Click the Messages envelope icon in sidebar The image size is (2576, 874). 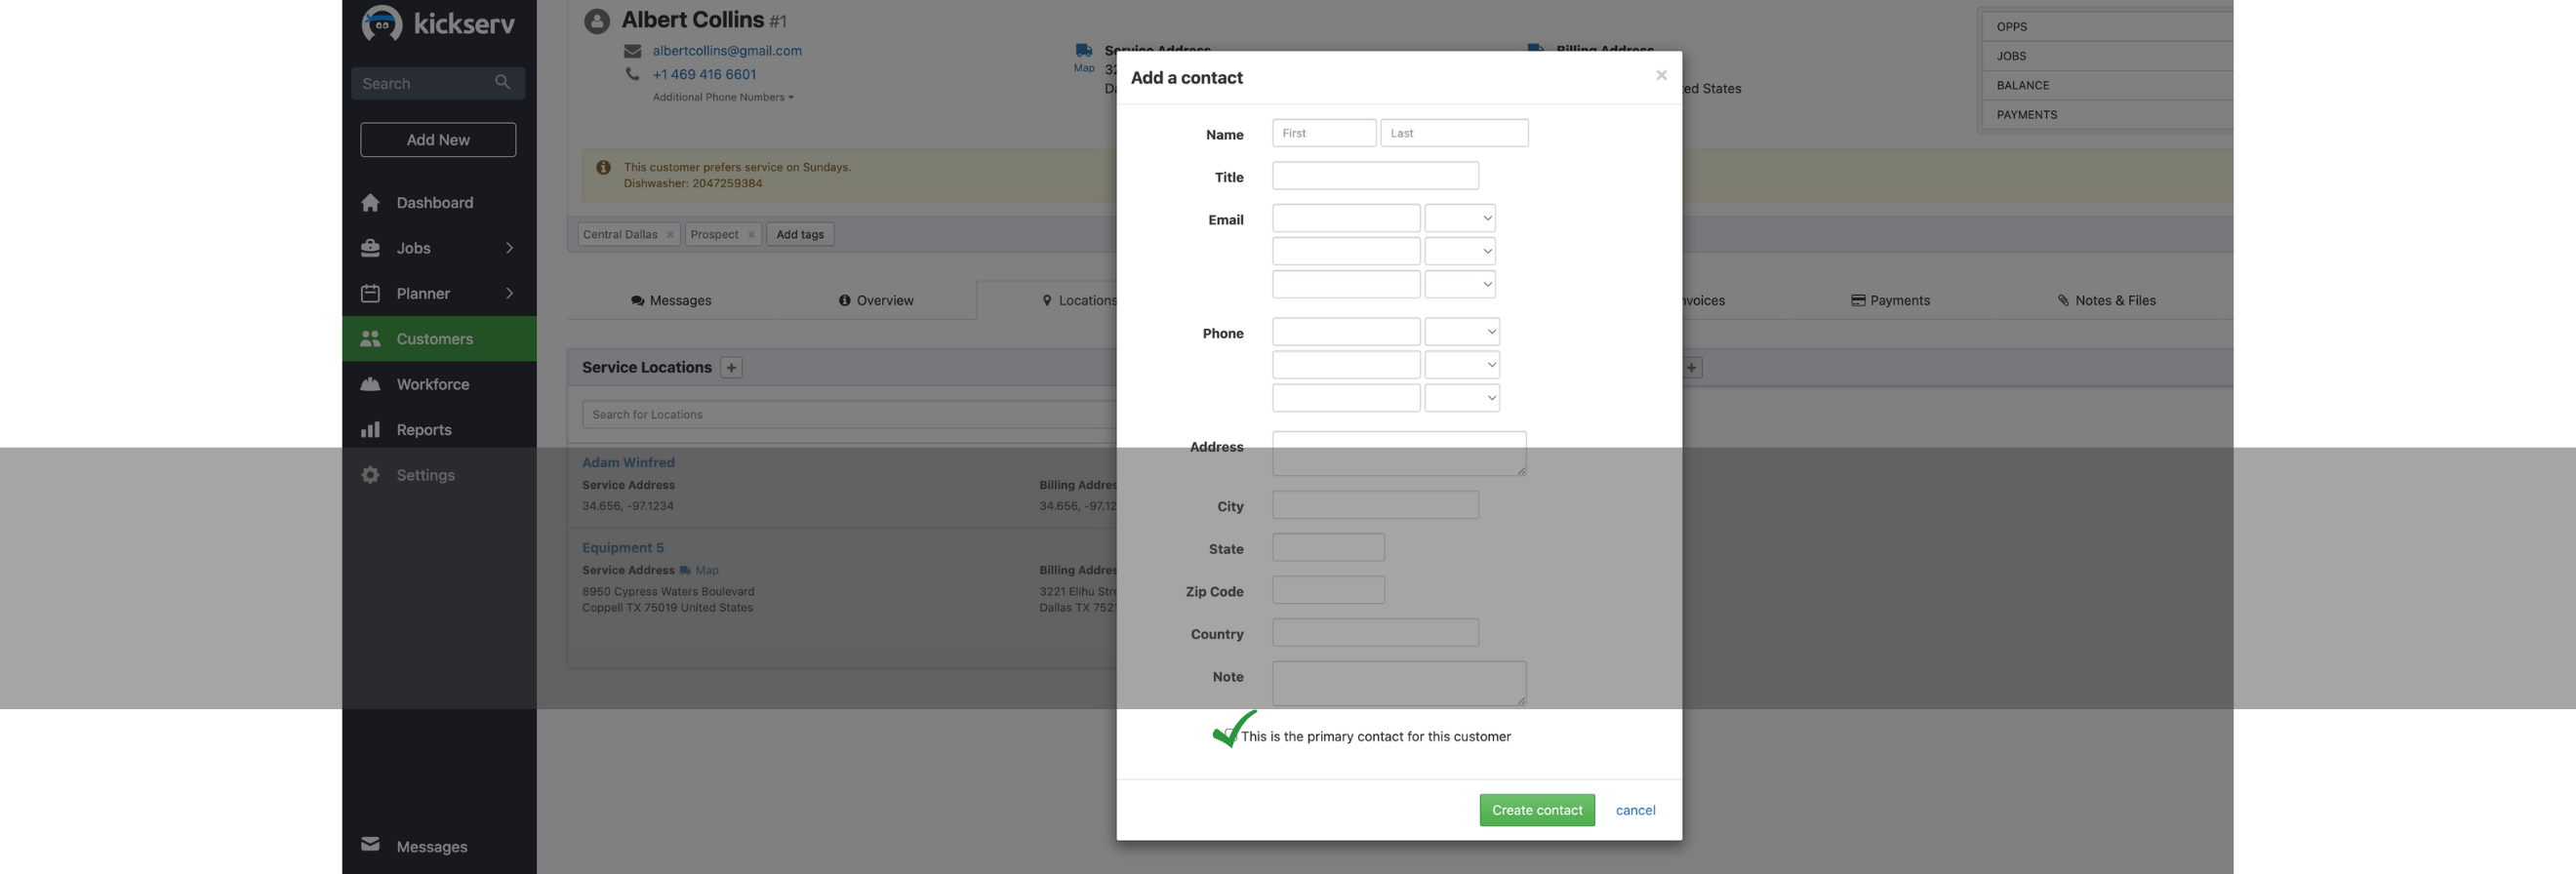pos(370,845)
